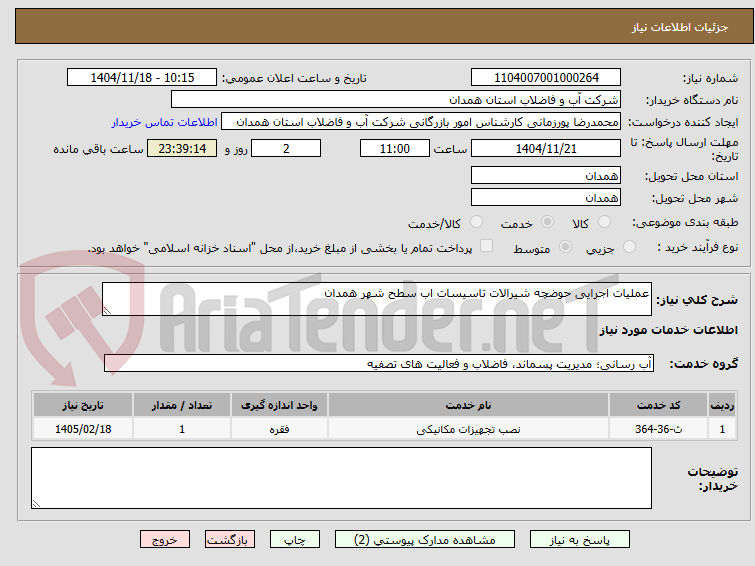Click the delivery city field همدان
This screenshot has width=755, height=566.
click(x=546, y=197)
